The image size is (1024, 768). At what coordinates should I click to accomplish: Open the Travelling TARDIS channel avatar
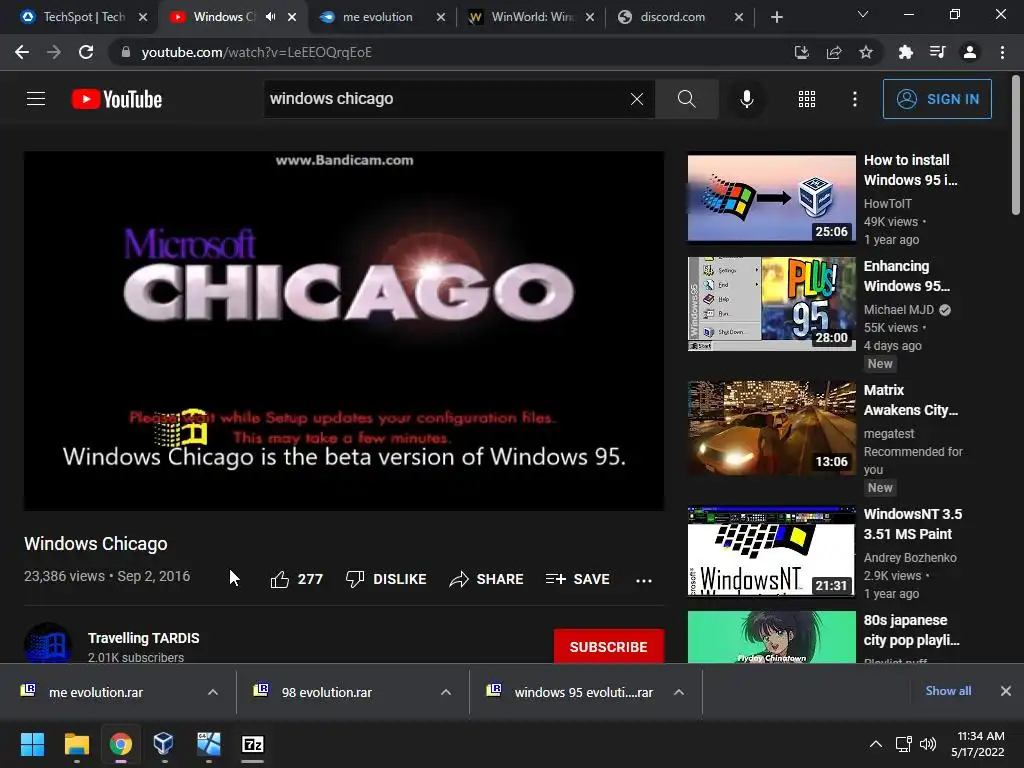tap(47, 644)
